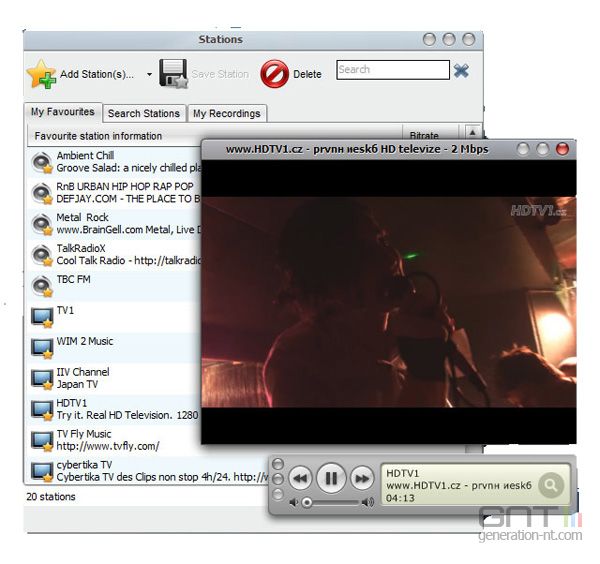The height and width of the screenshot is (564, 600).
Task: Click the Japan TV description text
Action: [x=77, y=384]
